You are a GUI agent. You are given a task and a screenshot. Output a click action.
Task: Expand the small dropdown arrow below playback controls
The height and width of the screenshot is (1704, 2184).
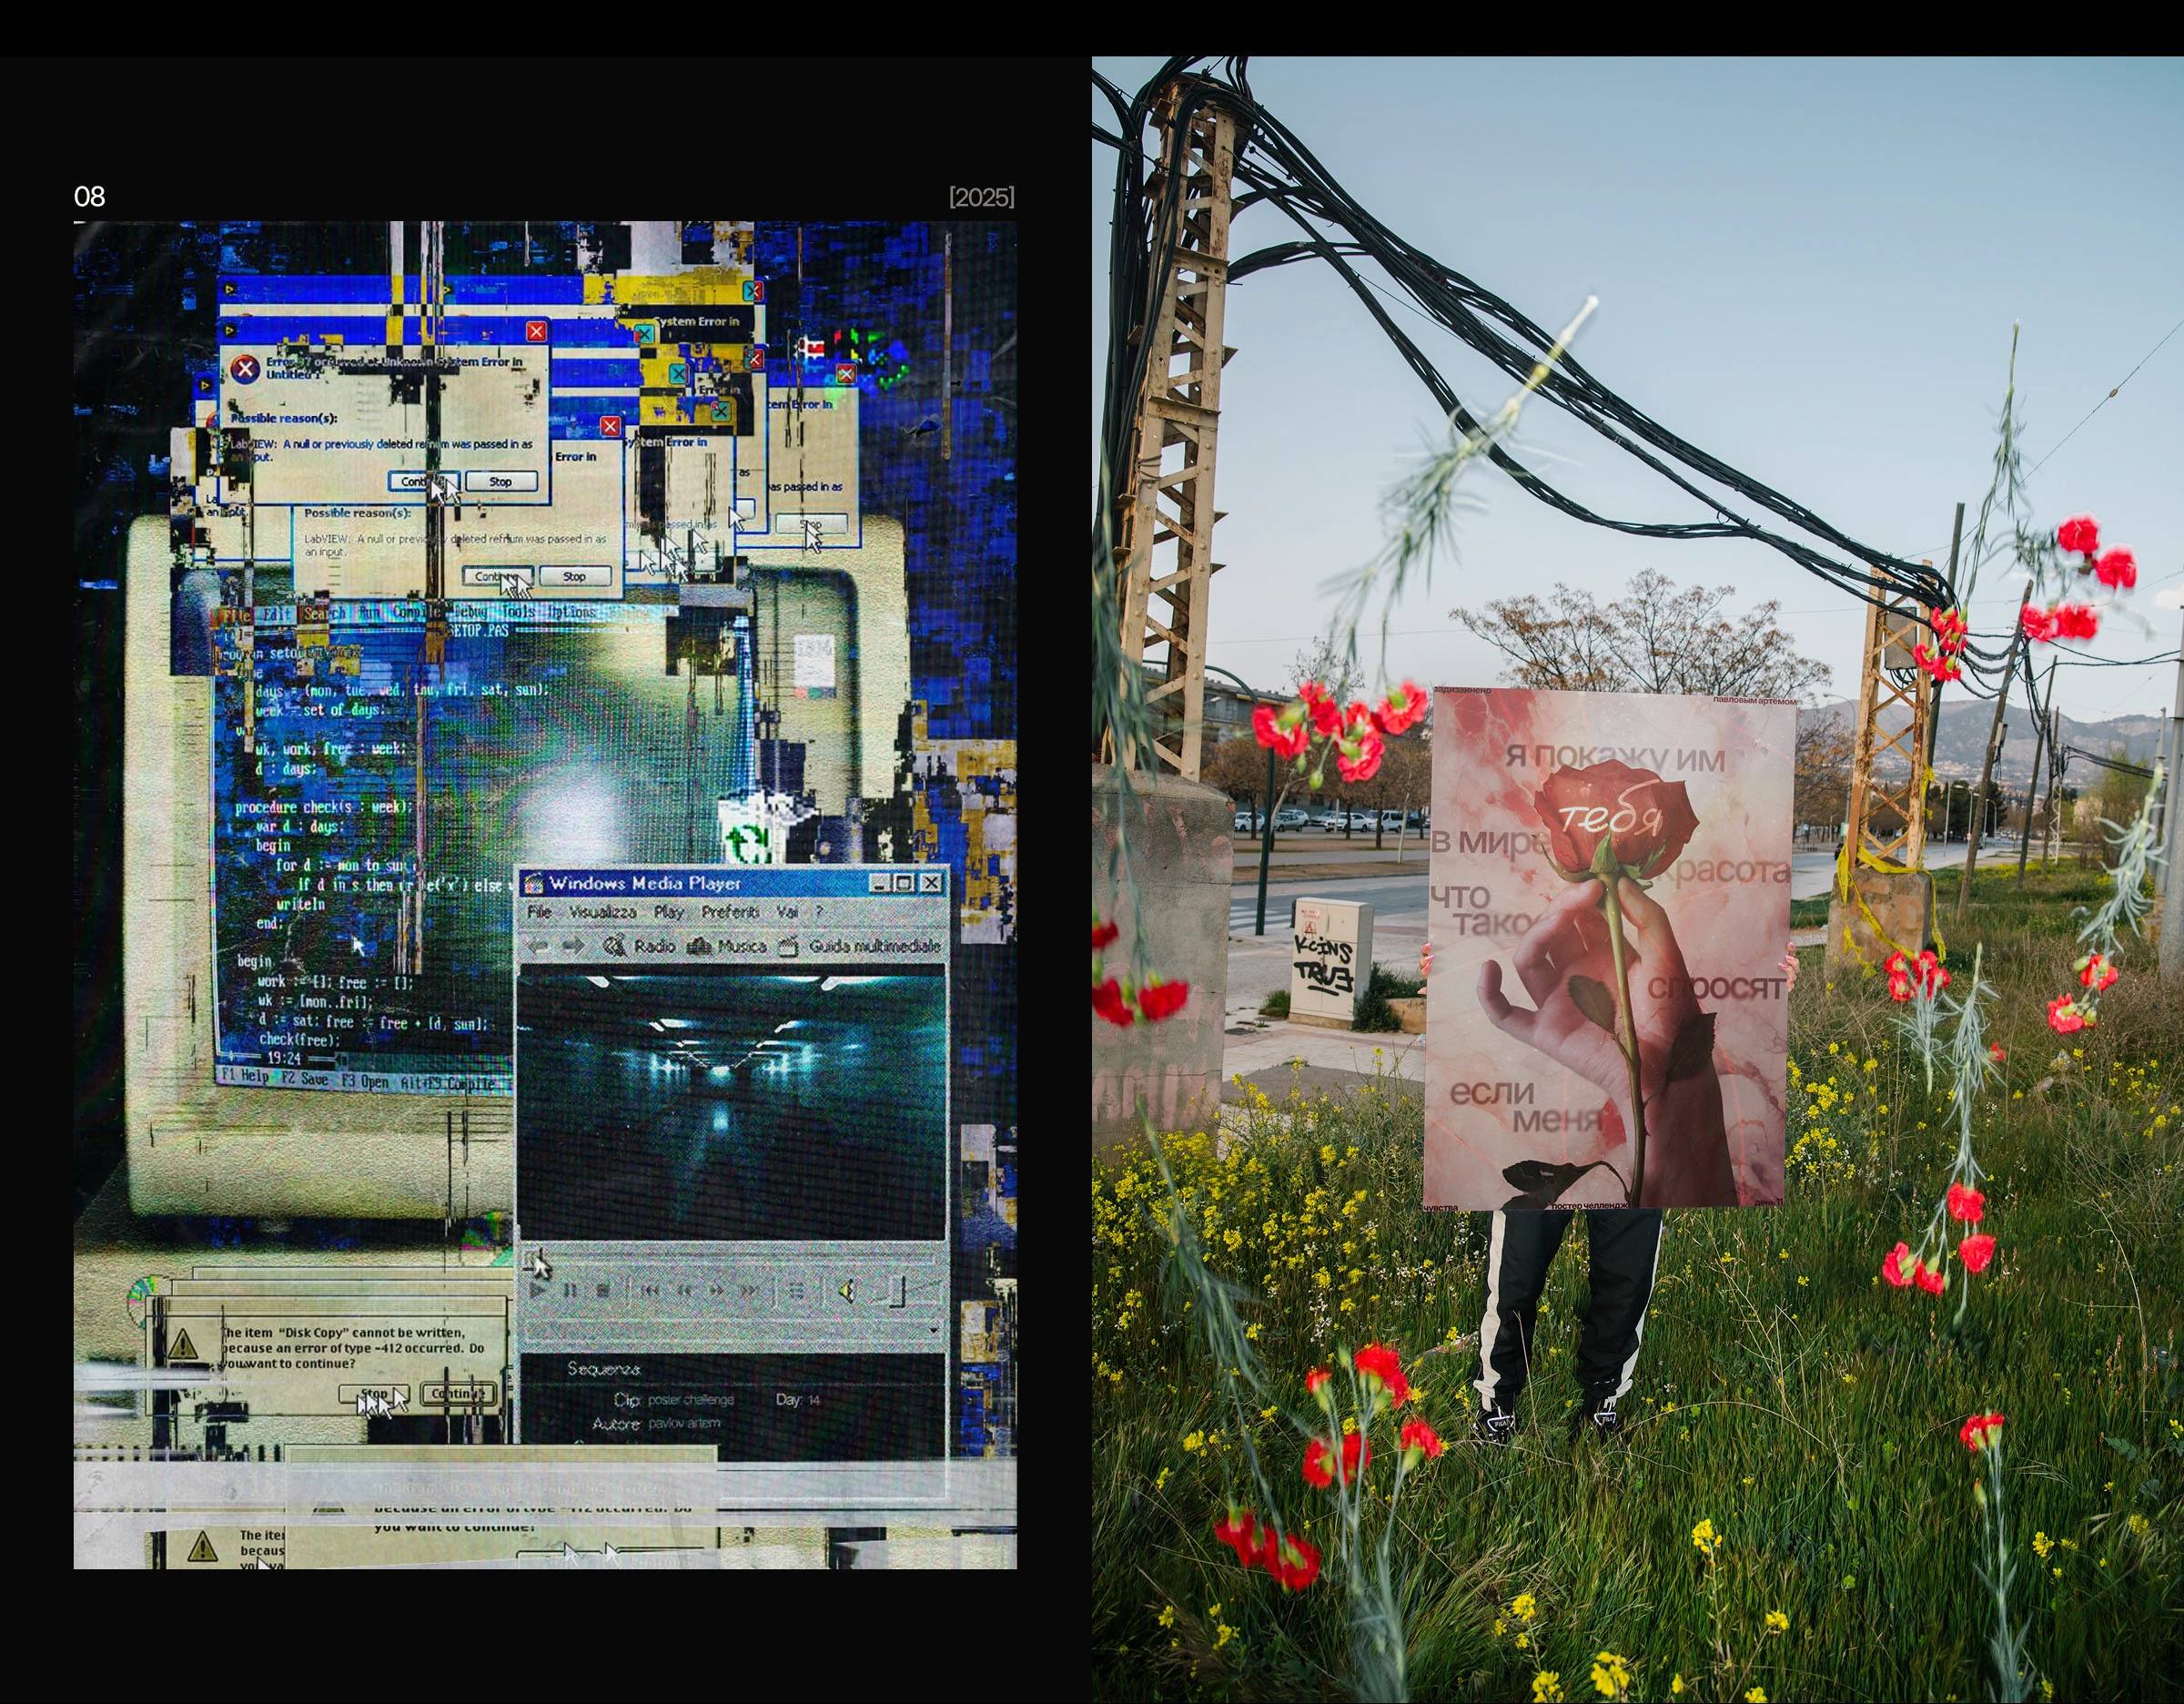tap(934, 1331)
